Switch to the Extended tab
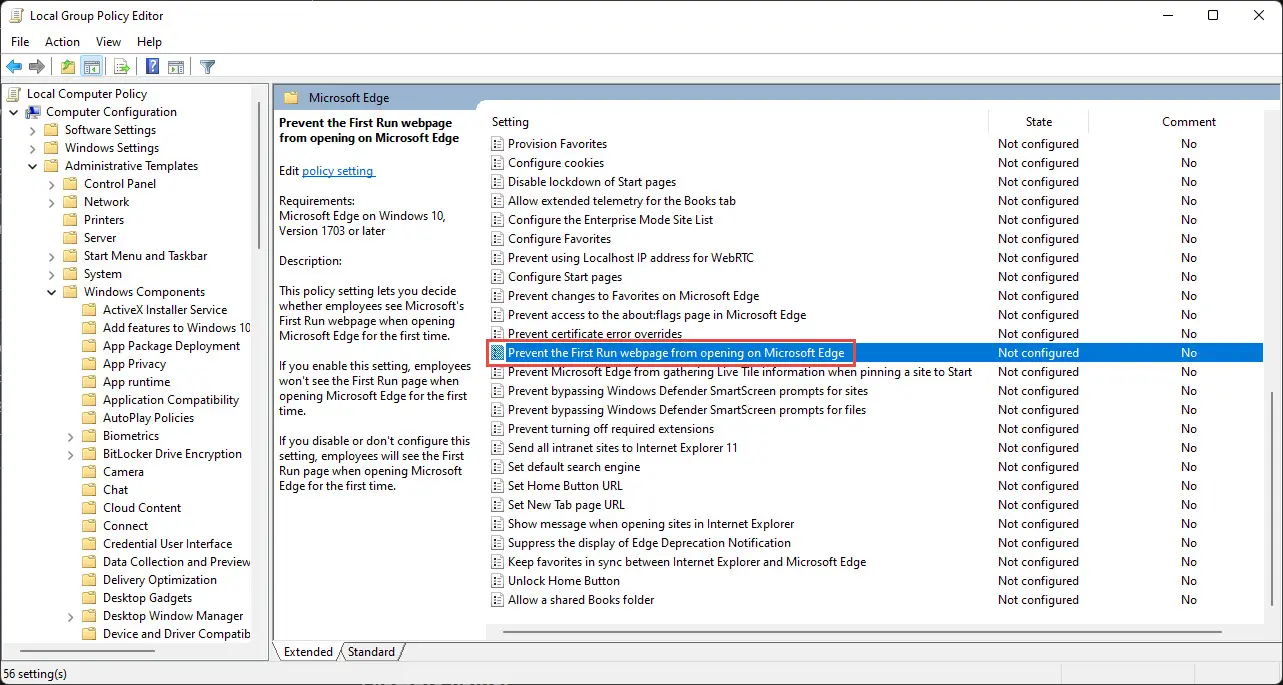1283x685 pixels. coord(308,652)
